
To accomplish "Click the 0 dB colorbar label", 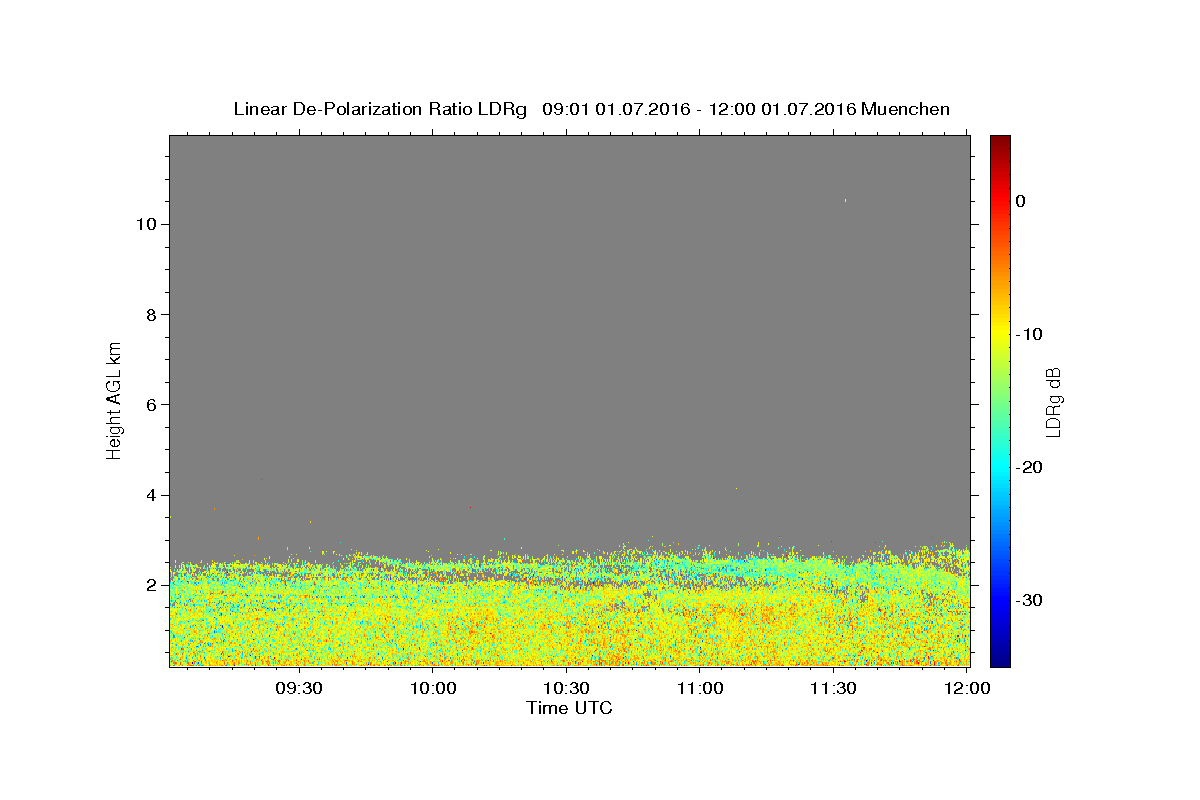I will coord(1020,201).
